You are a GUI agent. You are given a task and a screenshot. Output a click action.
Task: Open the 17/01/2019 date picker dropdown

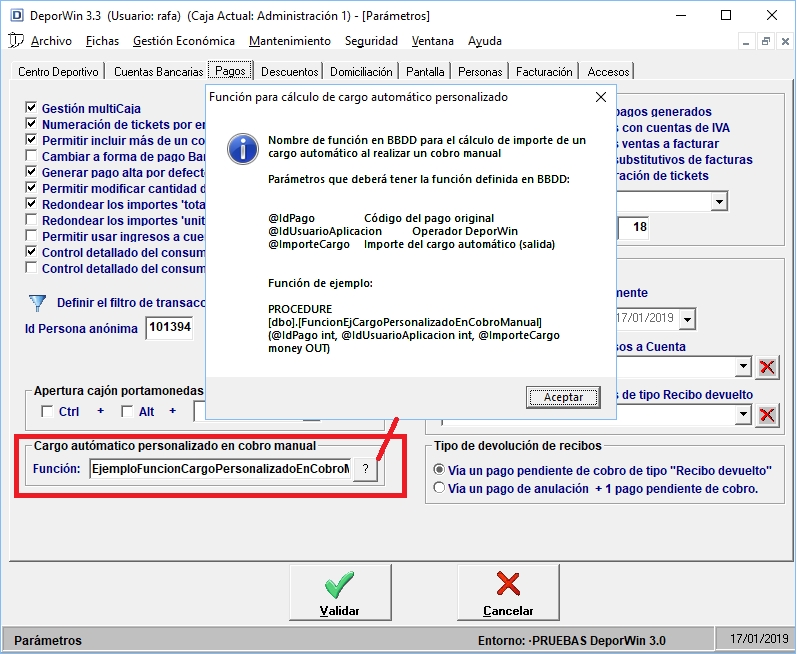687,320
